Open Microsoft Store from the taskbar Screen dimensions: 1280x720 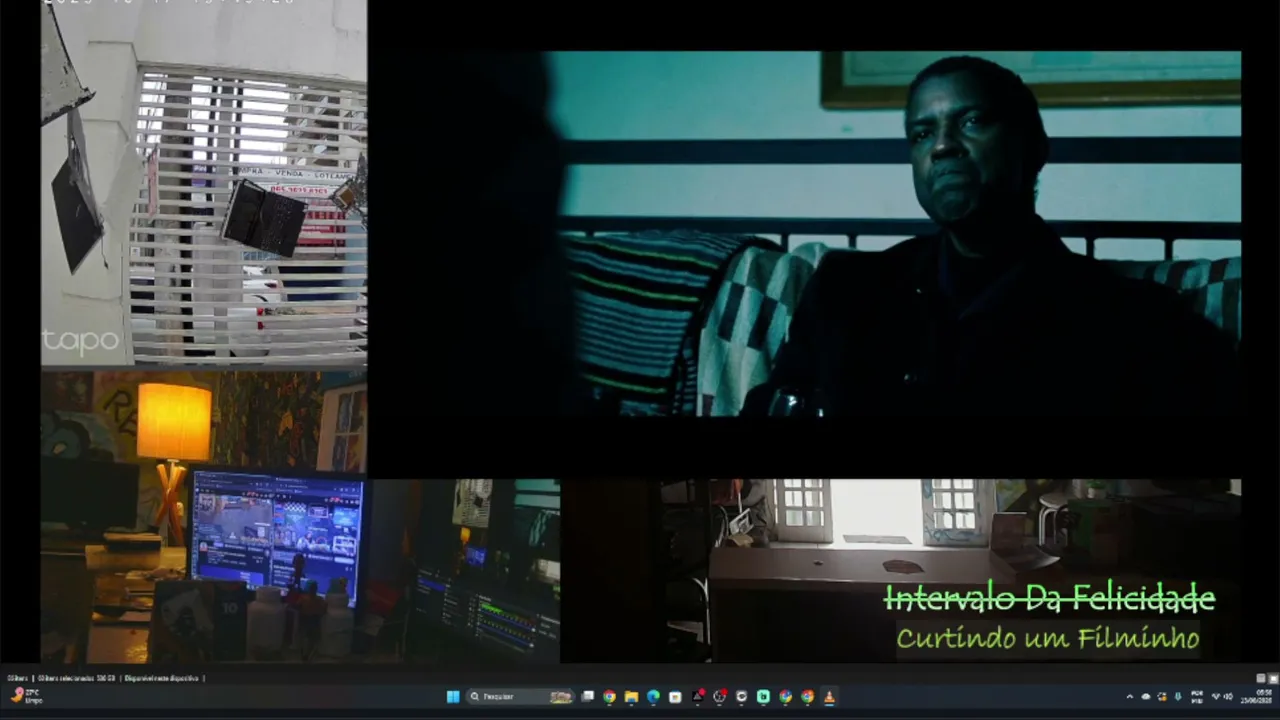(x=675, y=697)
